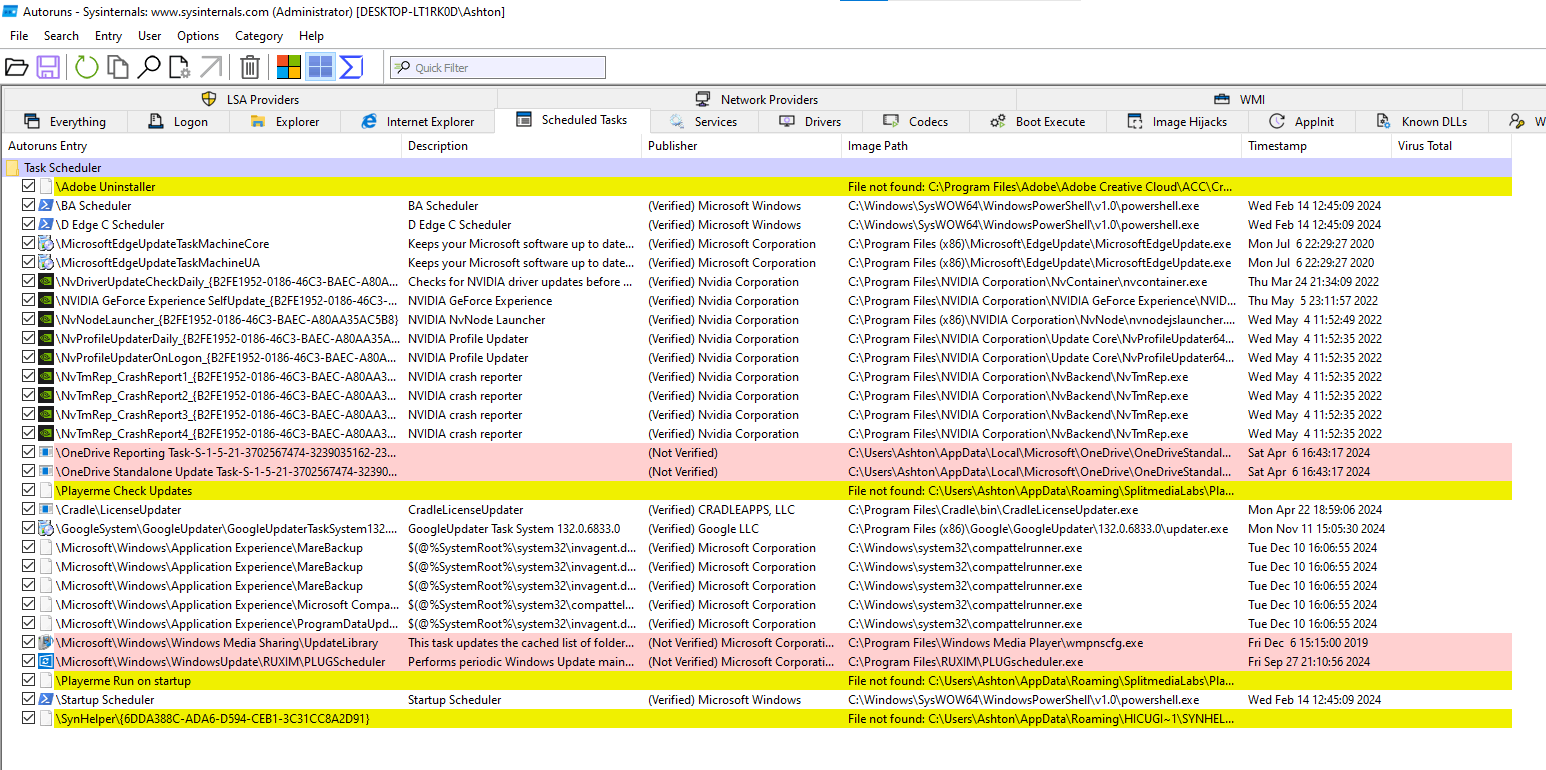
Task: Switch to the Everything tab
Action: pyautogui.click(x=65, y=122)
